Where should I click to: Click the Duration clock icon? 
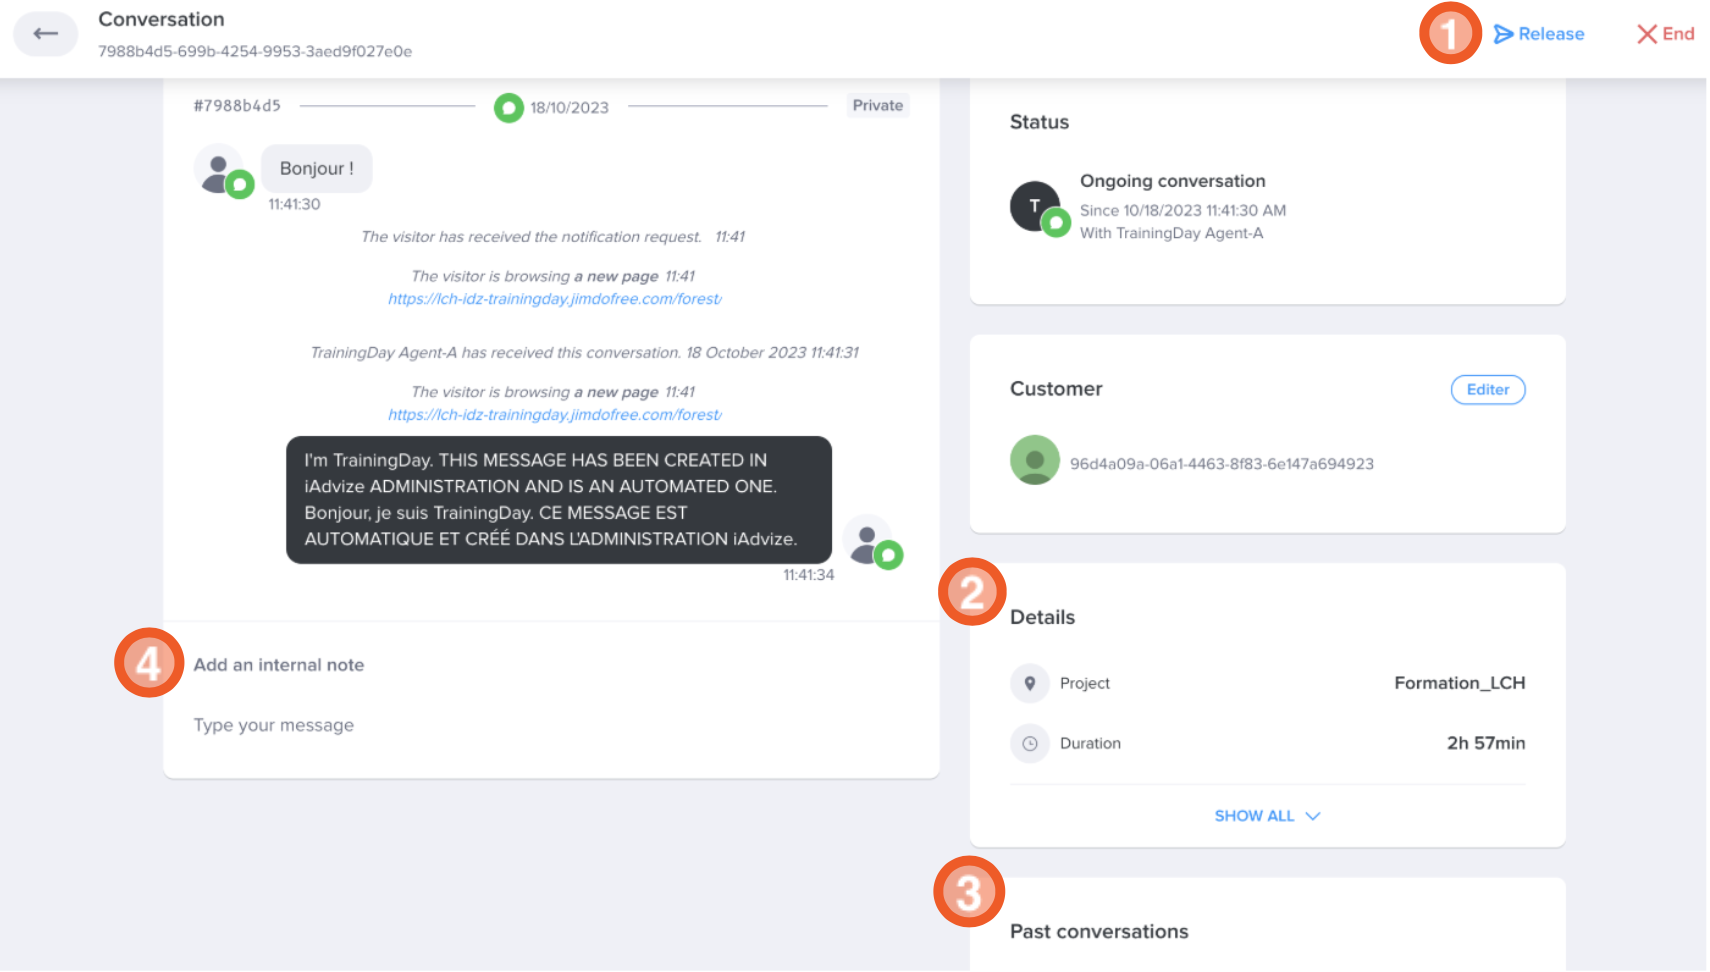(1029, 743)
